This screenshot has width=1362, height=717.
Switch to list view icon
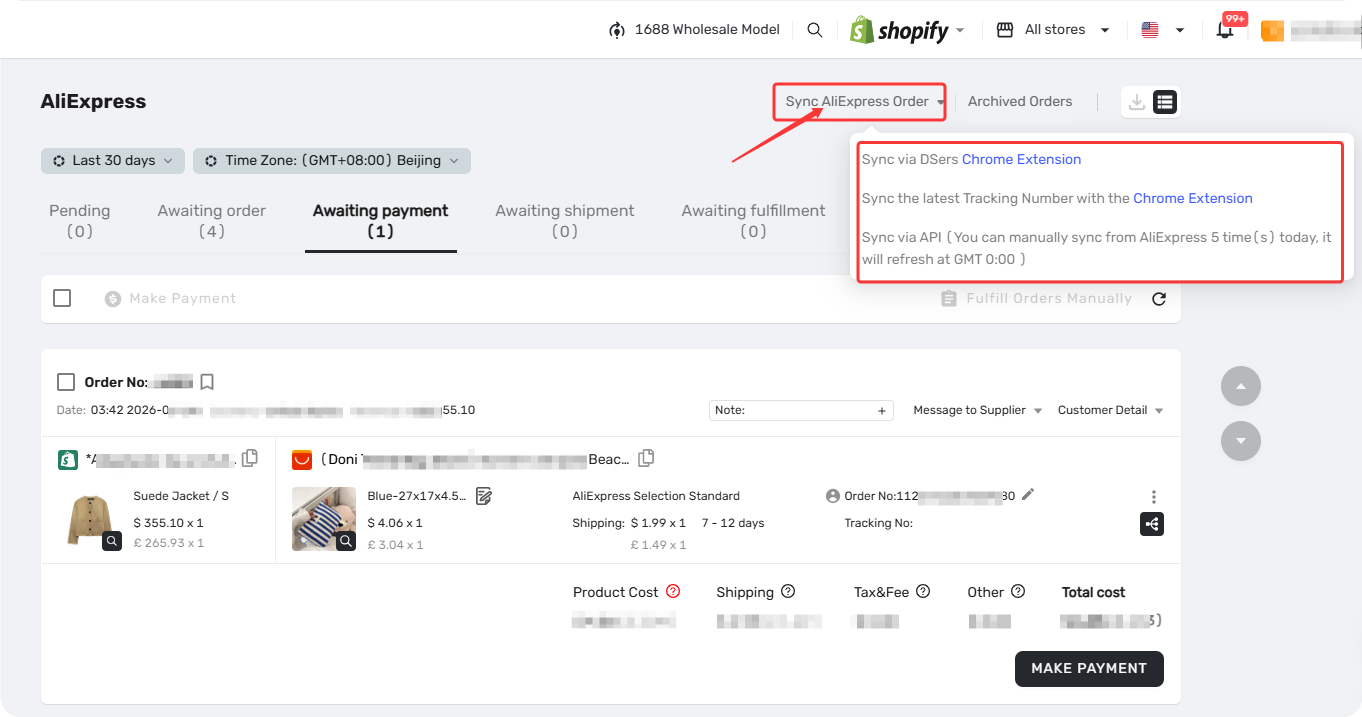point(1165,101)
